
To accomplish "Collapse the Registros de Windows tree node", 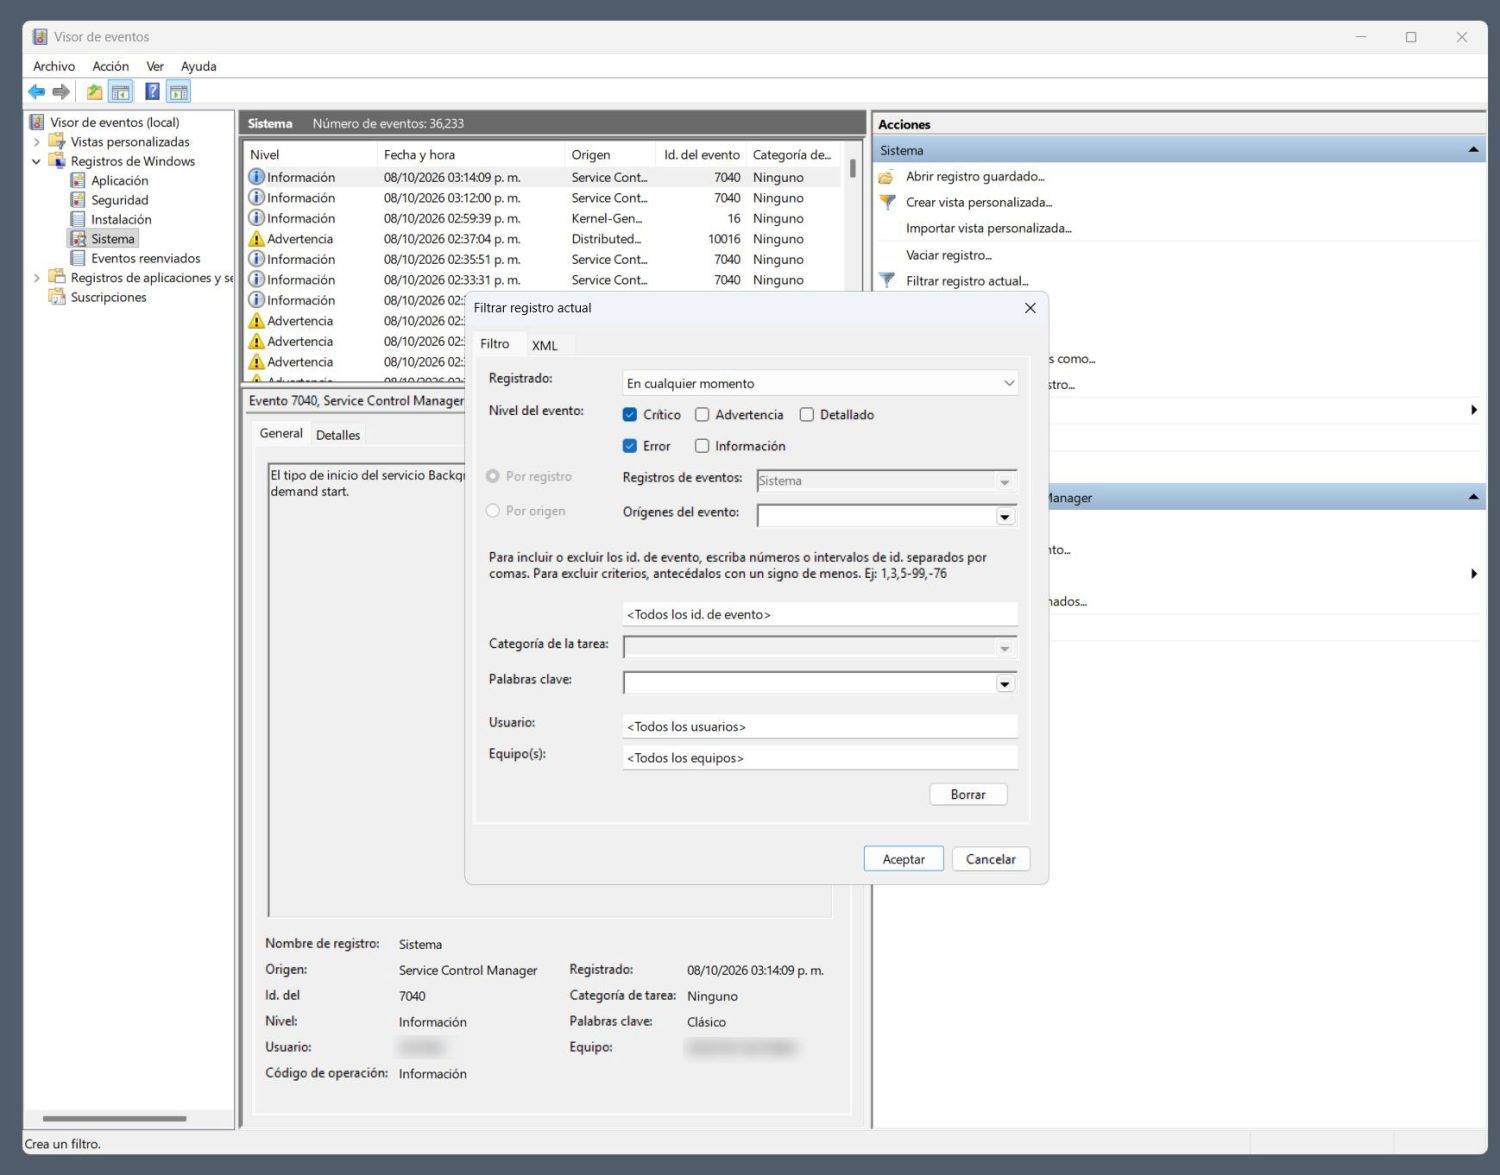I will point(37,161).
